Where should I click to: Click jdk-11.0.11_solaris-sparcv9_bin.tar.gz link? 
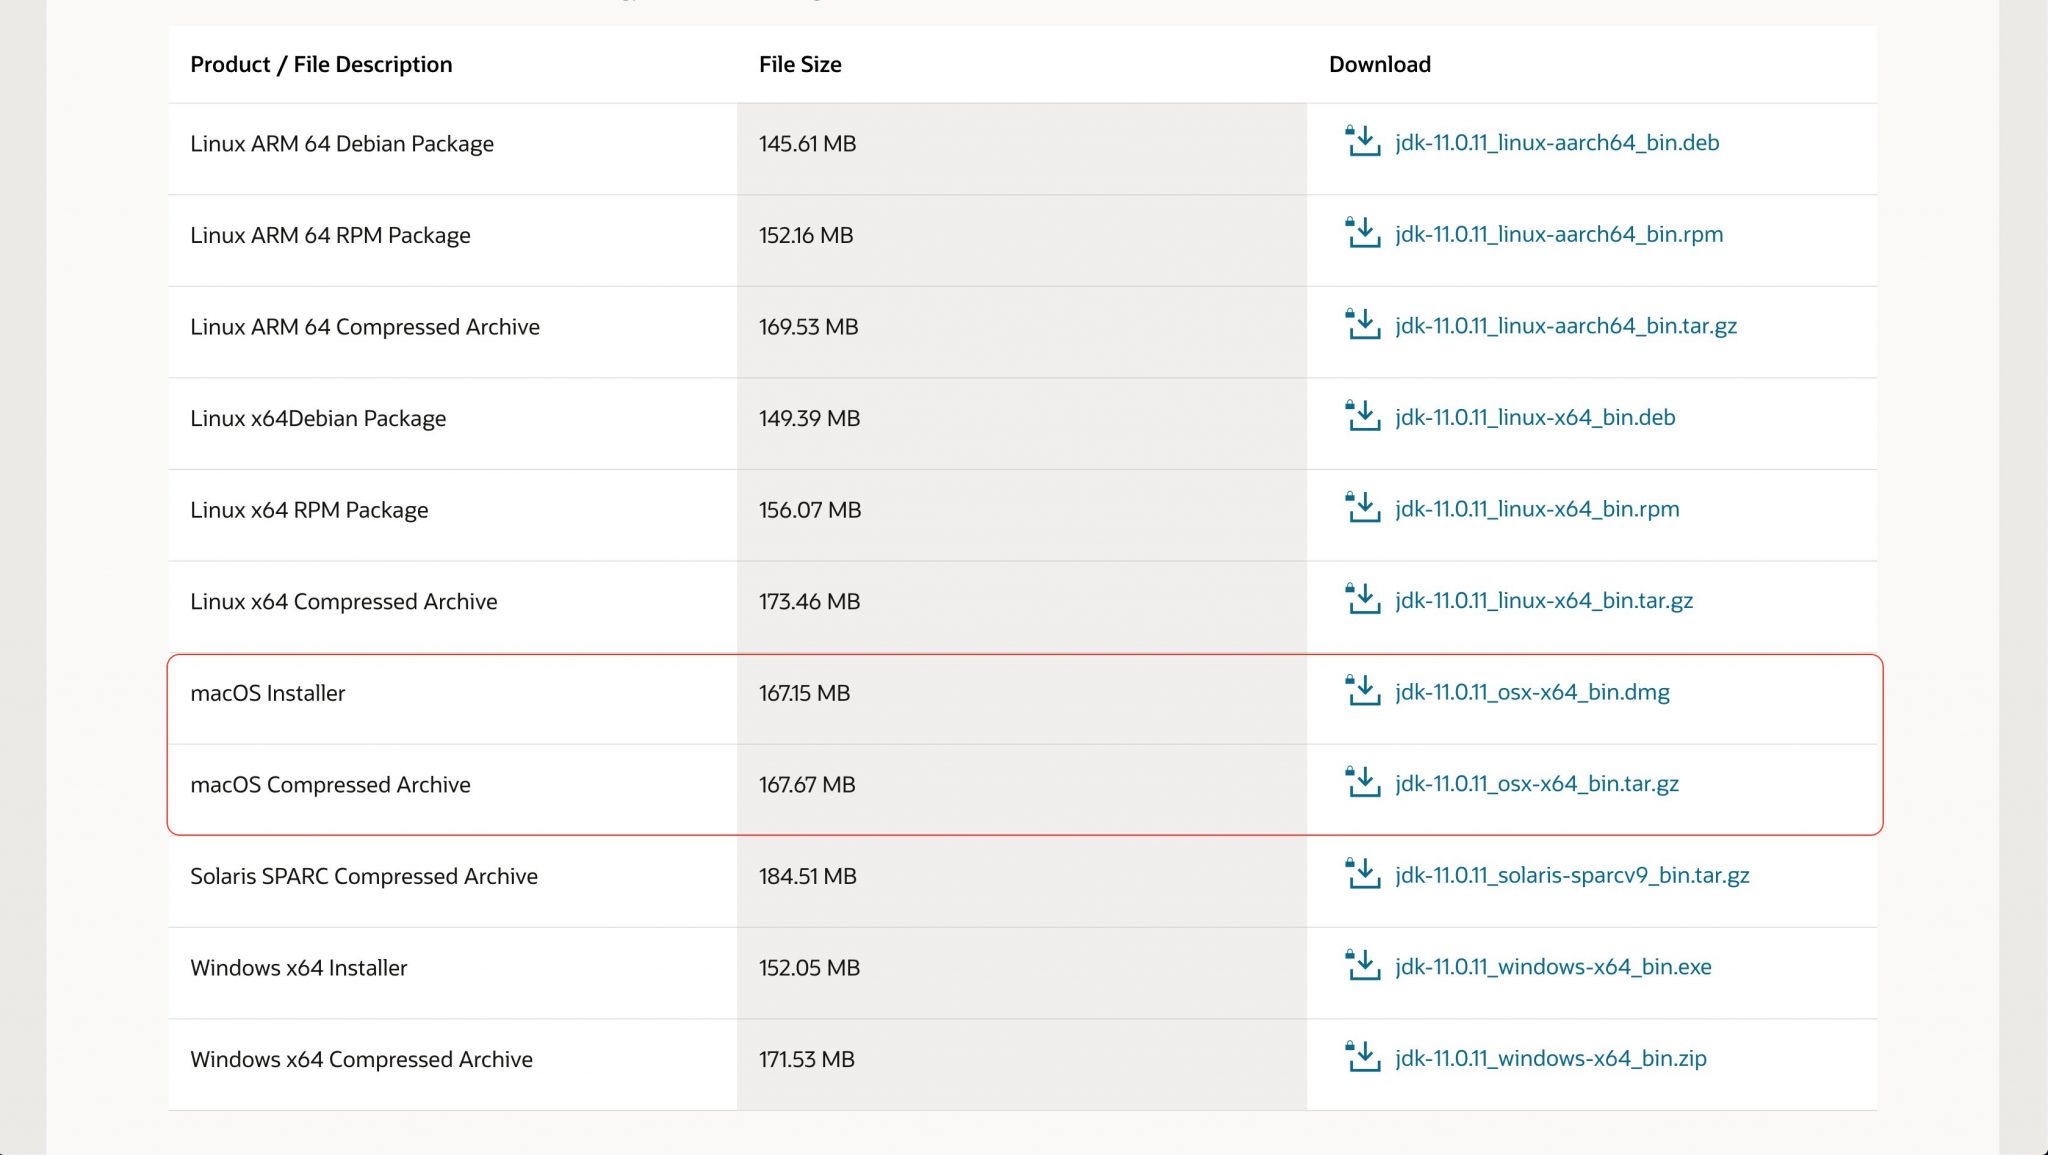(1572, 875)
